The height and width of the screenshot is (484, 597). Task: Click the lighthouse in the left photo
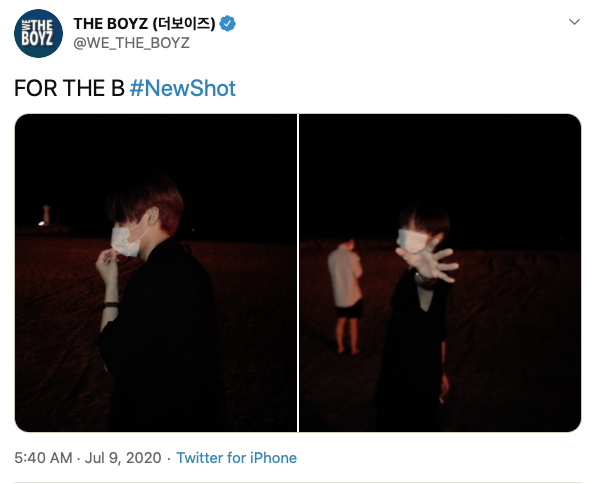pyautogui.click(x=46, y=216)
